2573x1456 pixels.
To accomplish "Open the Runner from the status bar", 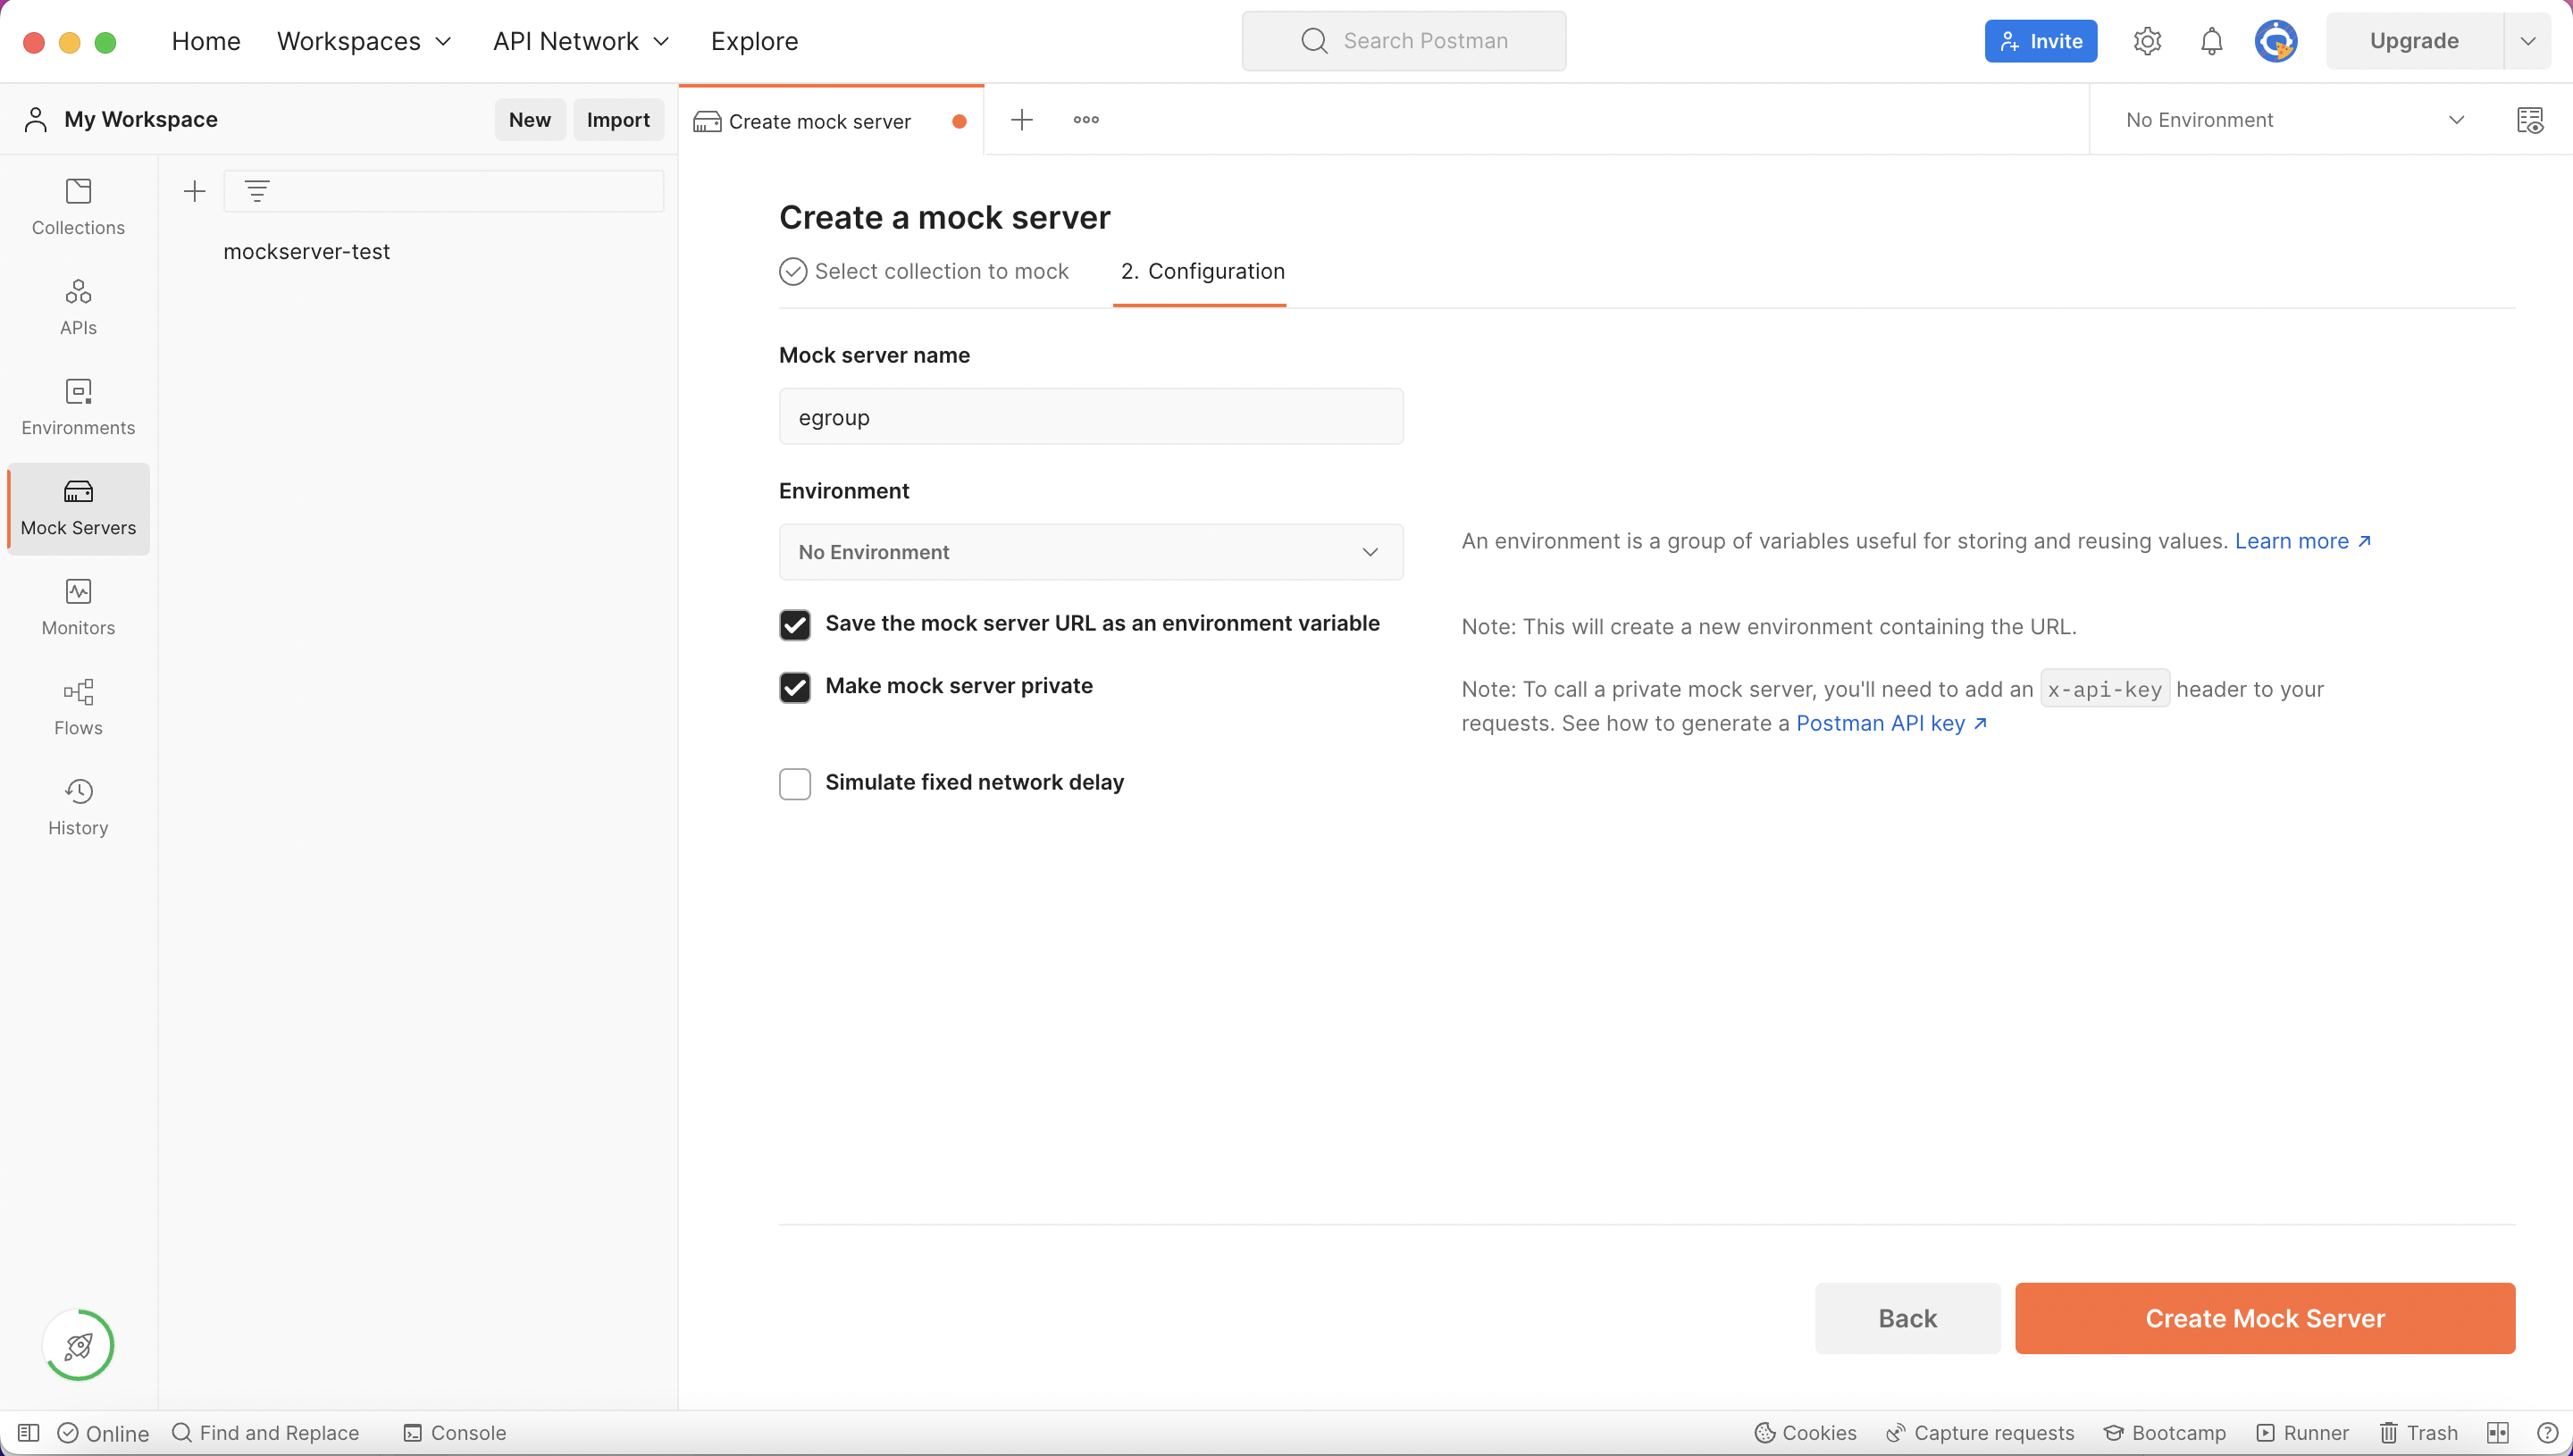I will [x=2302, y=1432].
